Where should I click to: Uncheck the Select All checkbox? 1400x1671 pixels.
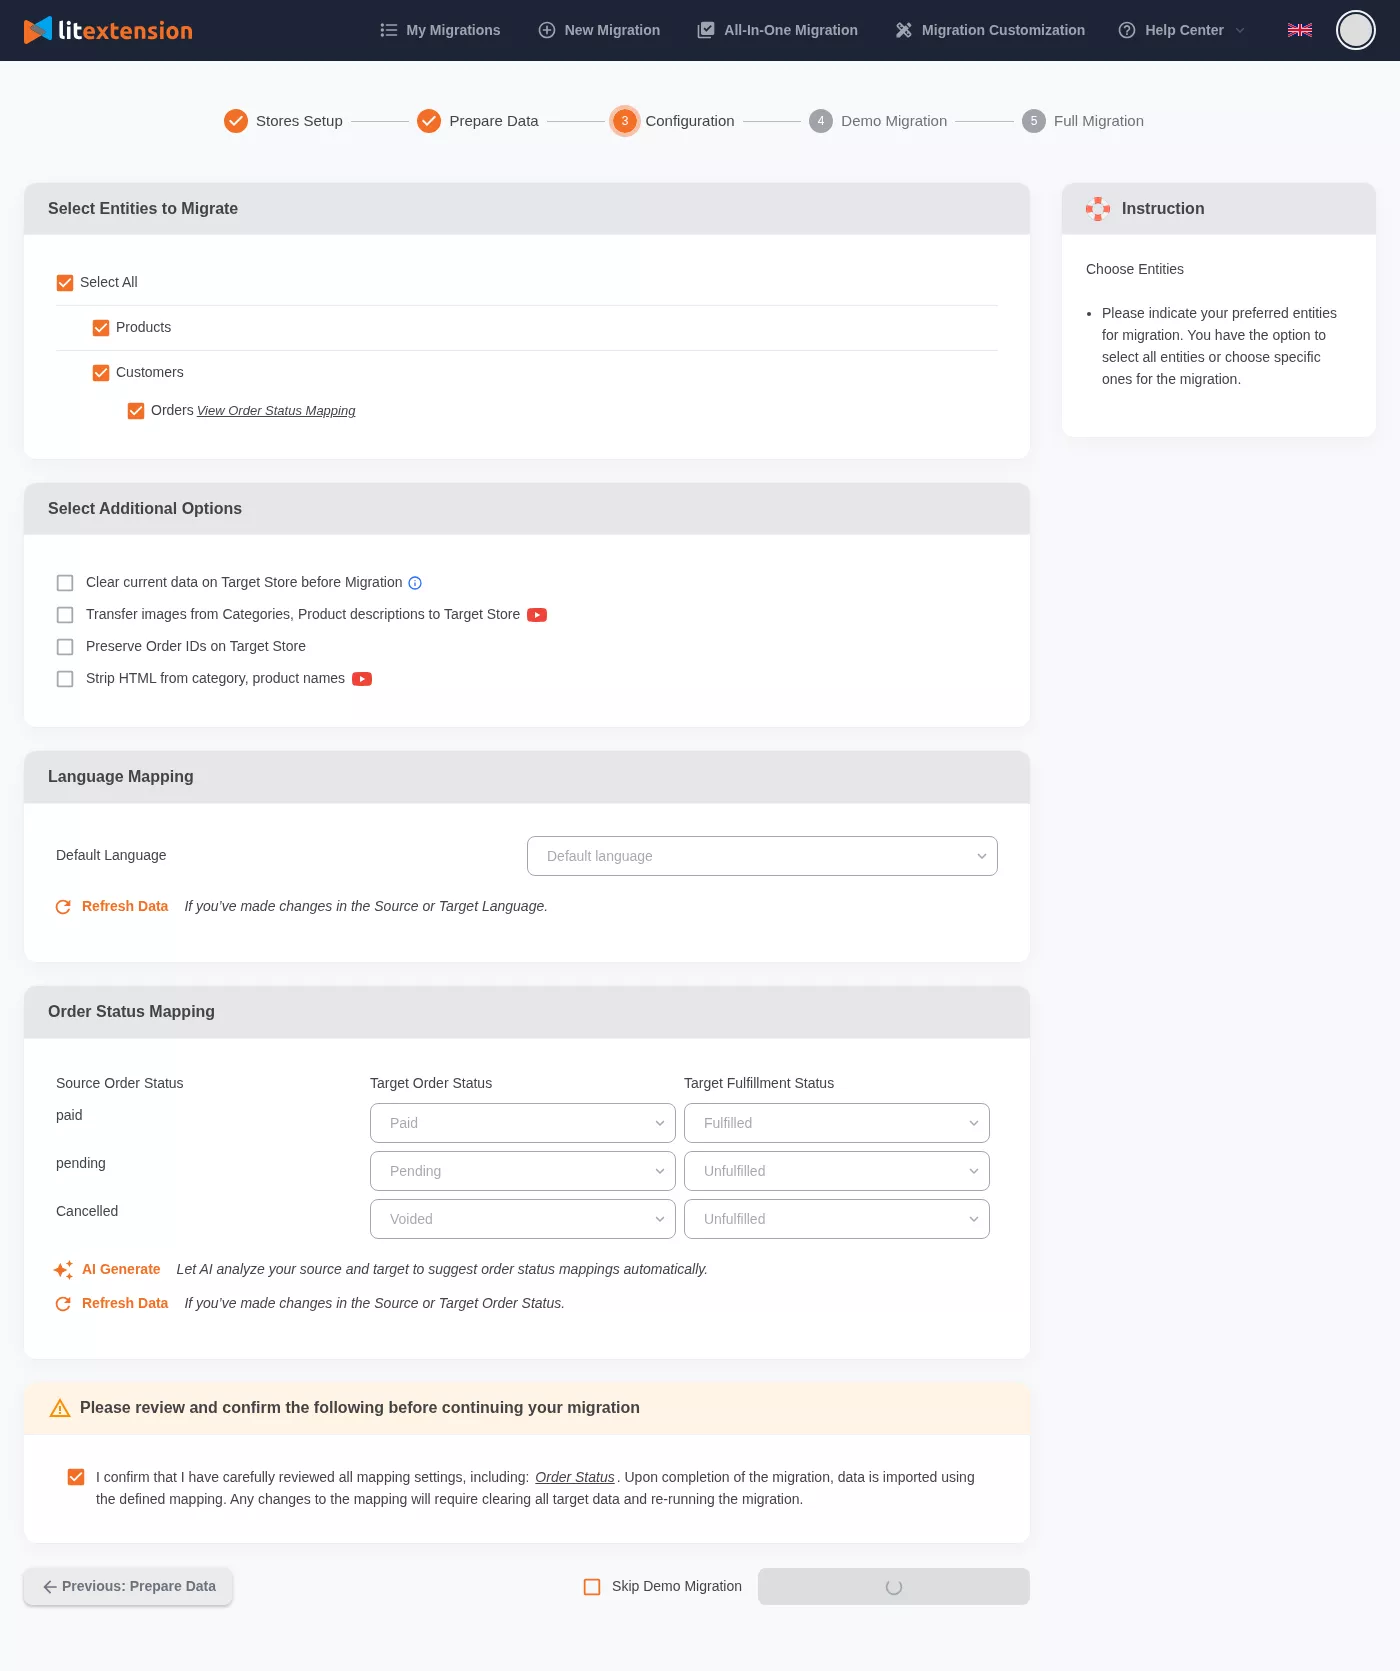pos(65,283)
